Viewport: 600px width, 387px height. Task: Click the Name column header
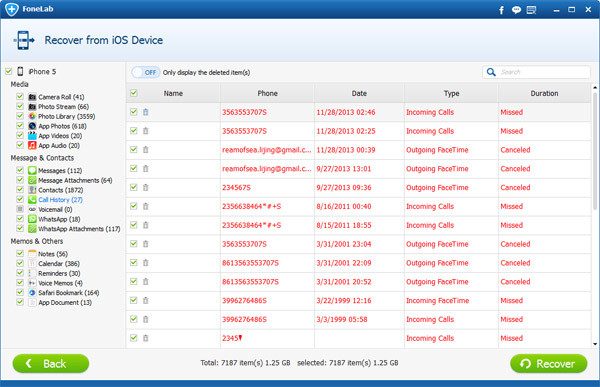[x=173, y=93]
